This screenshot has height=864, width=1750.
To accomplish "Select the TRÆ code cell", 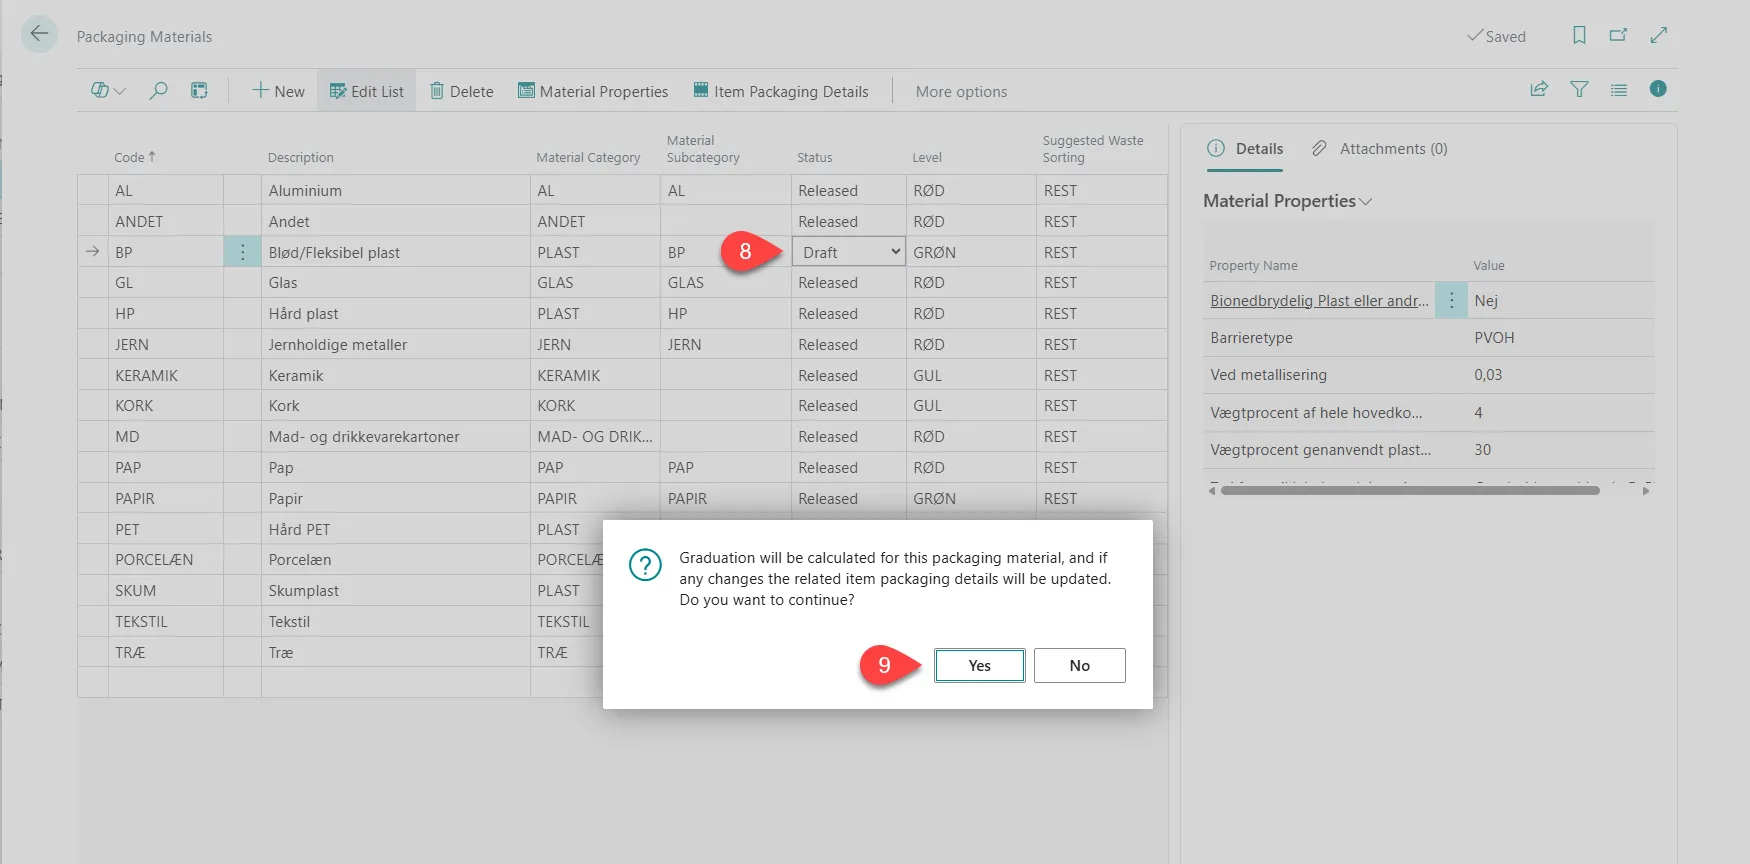I will pos(165,652).
